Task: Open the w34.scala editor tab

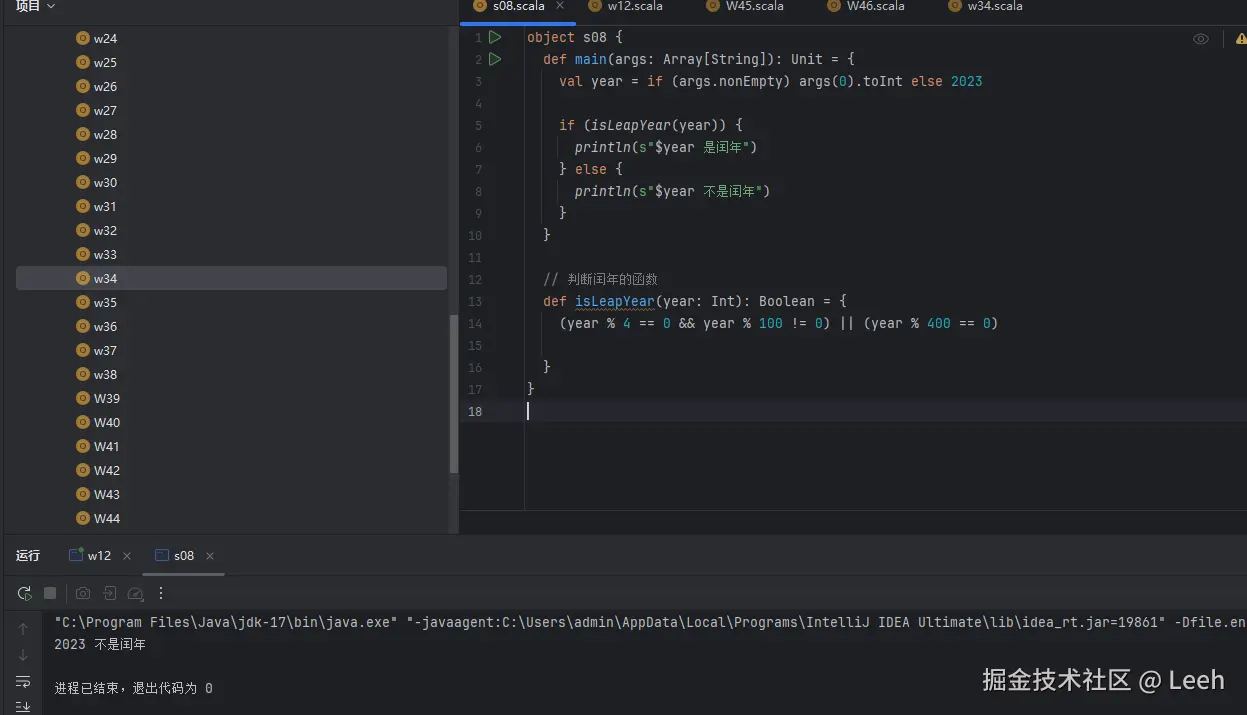Action: point(984,6)
